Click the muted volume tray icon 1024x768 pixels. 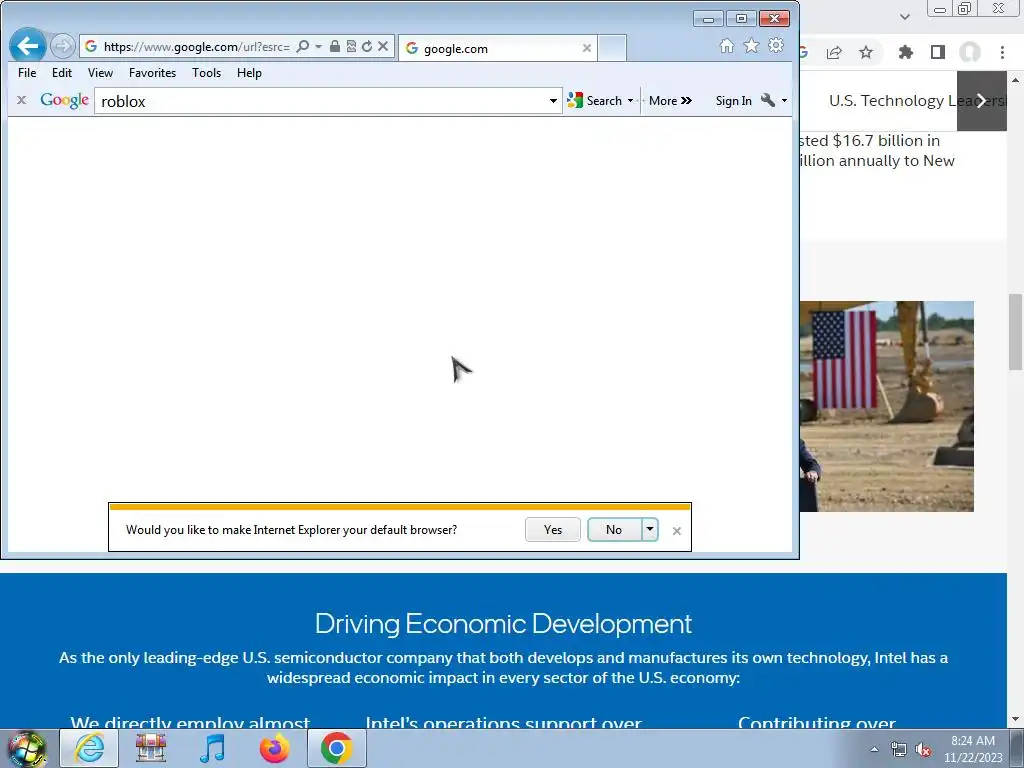click(x=923, y=750)
